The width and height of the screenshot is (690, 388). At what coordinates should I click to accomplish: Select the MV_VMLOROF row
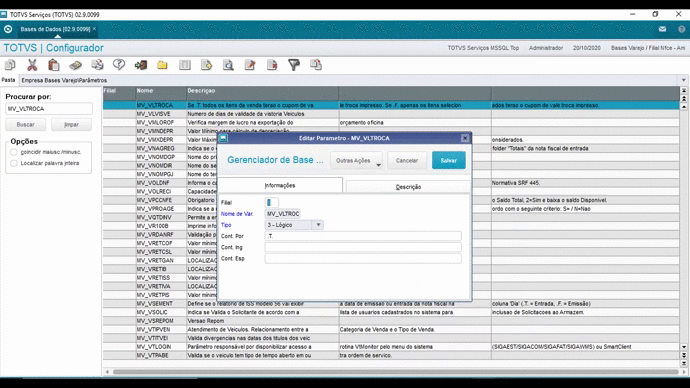point(391,123)
